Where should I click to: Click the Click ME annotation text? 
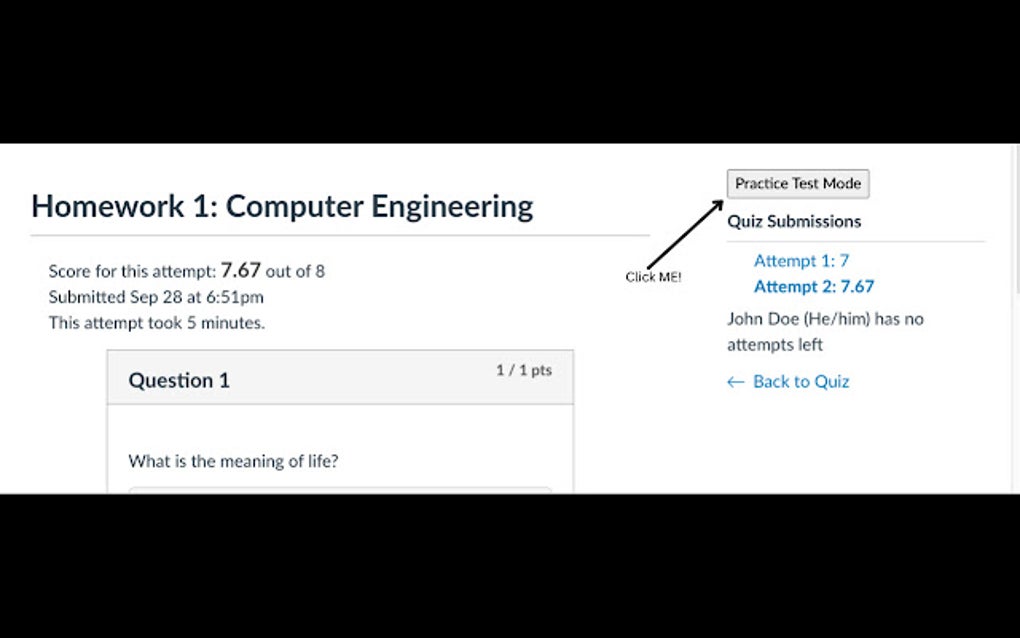(x=654, y=277)
